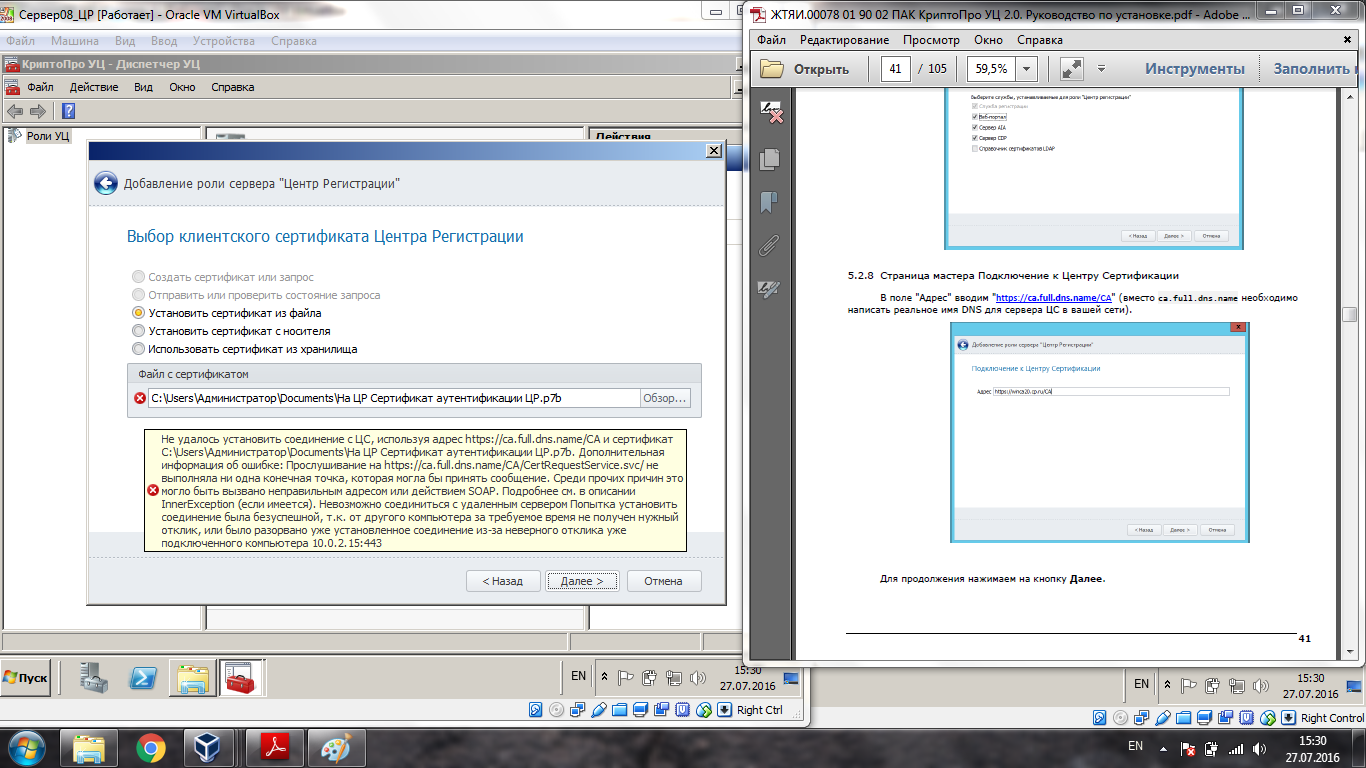1366x768 pixels.
Task: Select the 'Роли УЦ' tree node
Action: (x=47, y=136)
